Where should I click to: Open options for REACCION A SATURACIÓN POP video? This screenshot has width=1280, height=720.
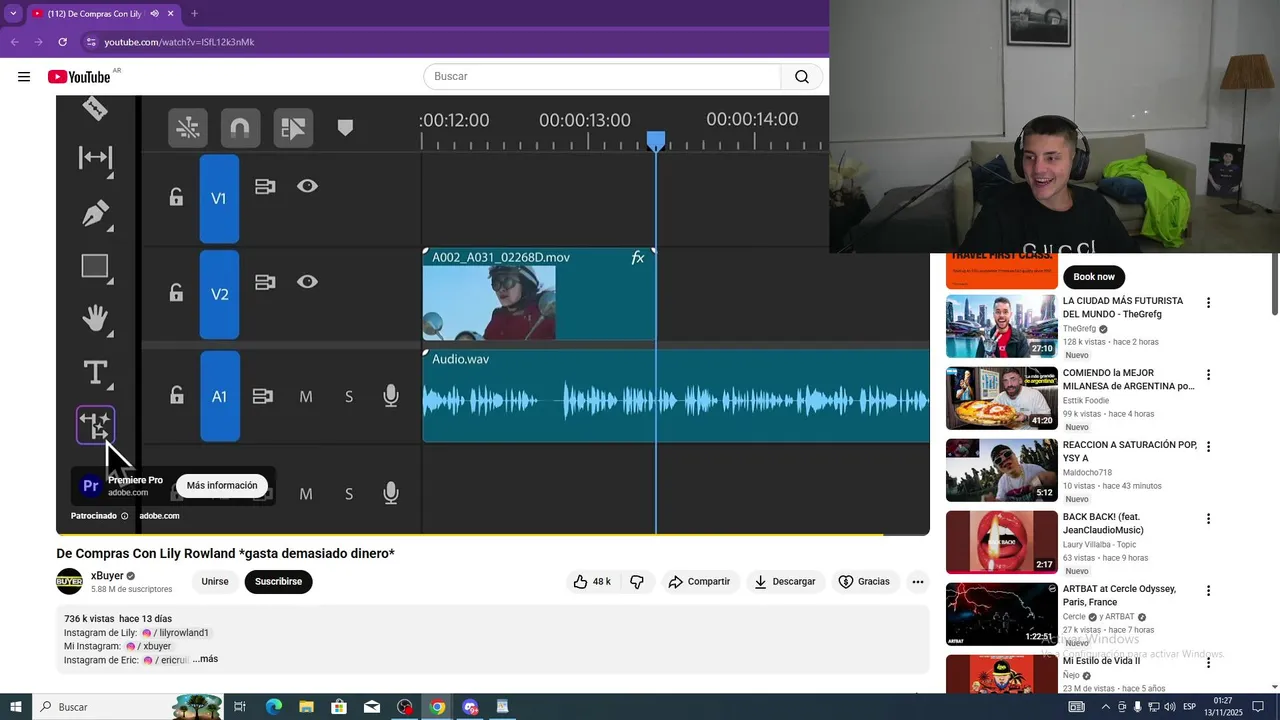click(x=1208, y=447)
